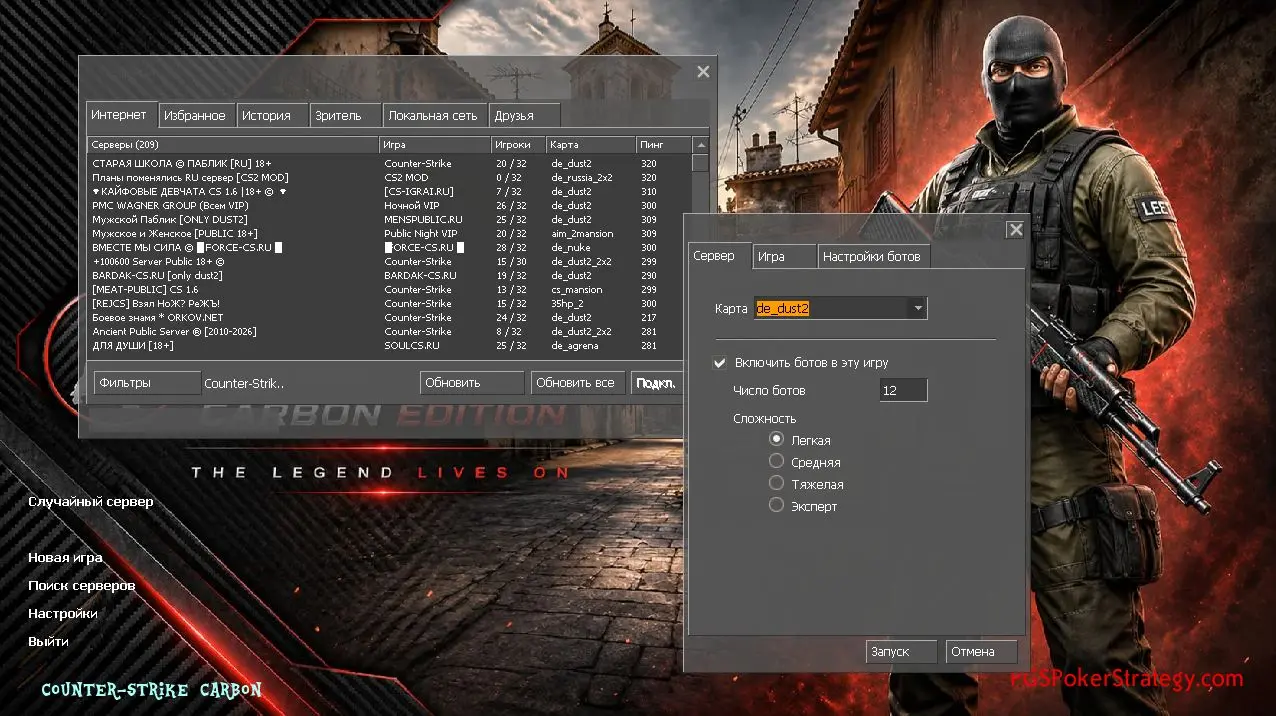This screenshot has width=1276, height=716.
Task: Close the server browser window
Action: (x=703, y=72)
